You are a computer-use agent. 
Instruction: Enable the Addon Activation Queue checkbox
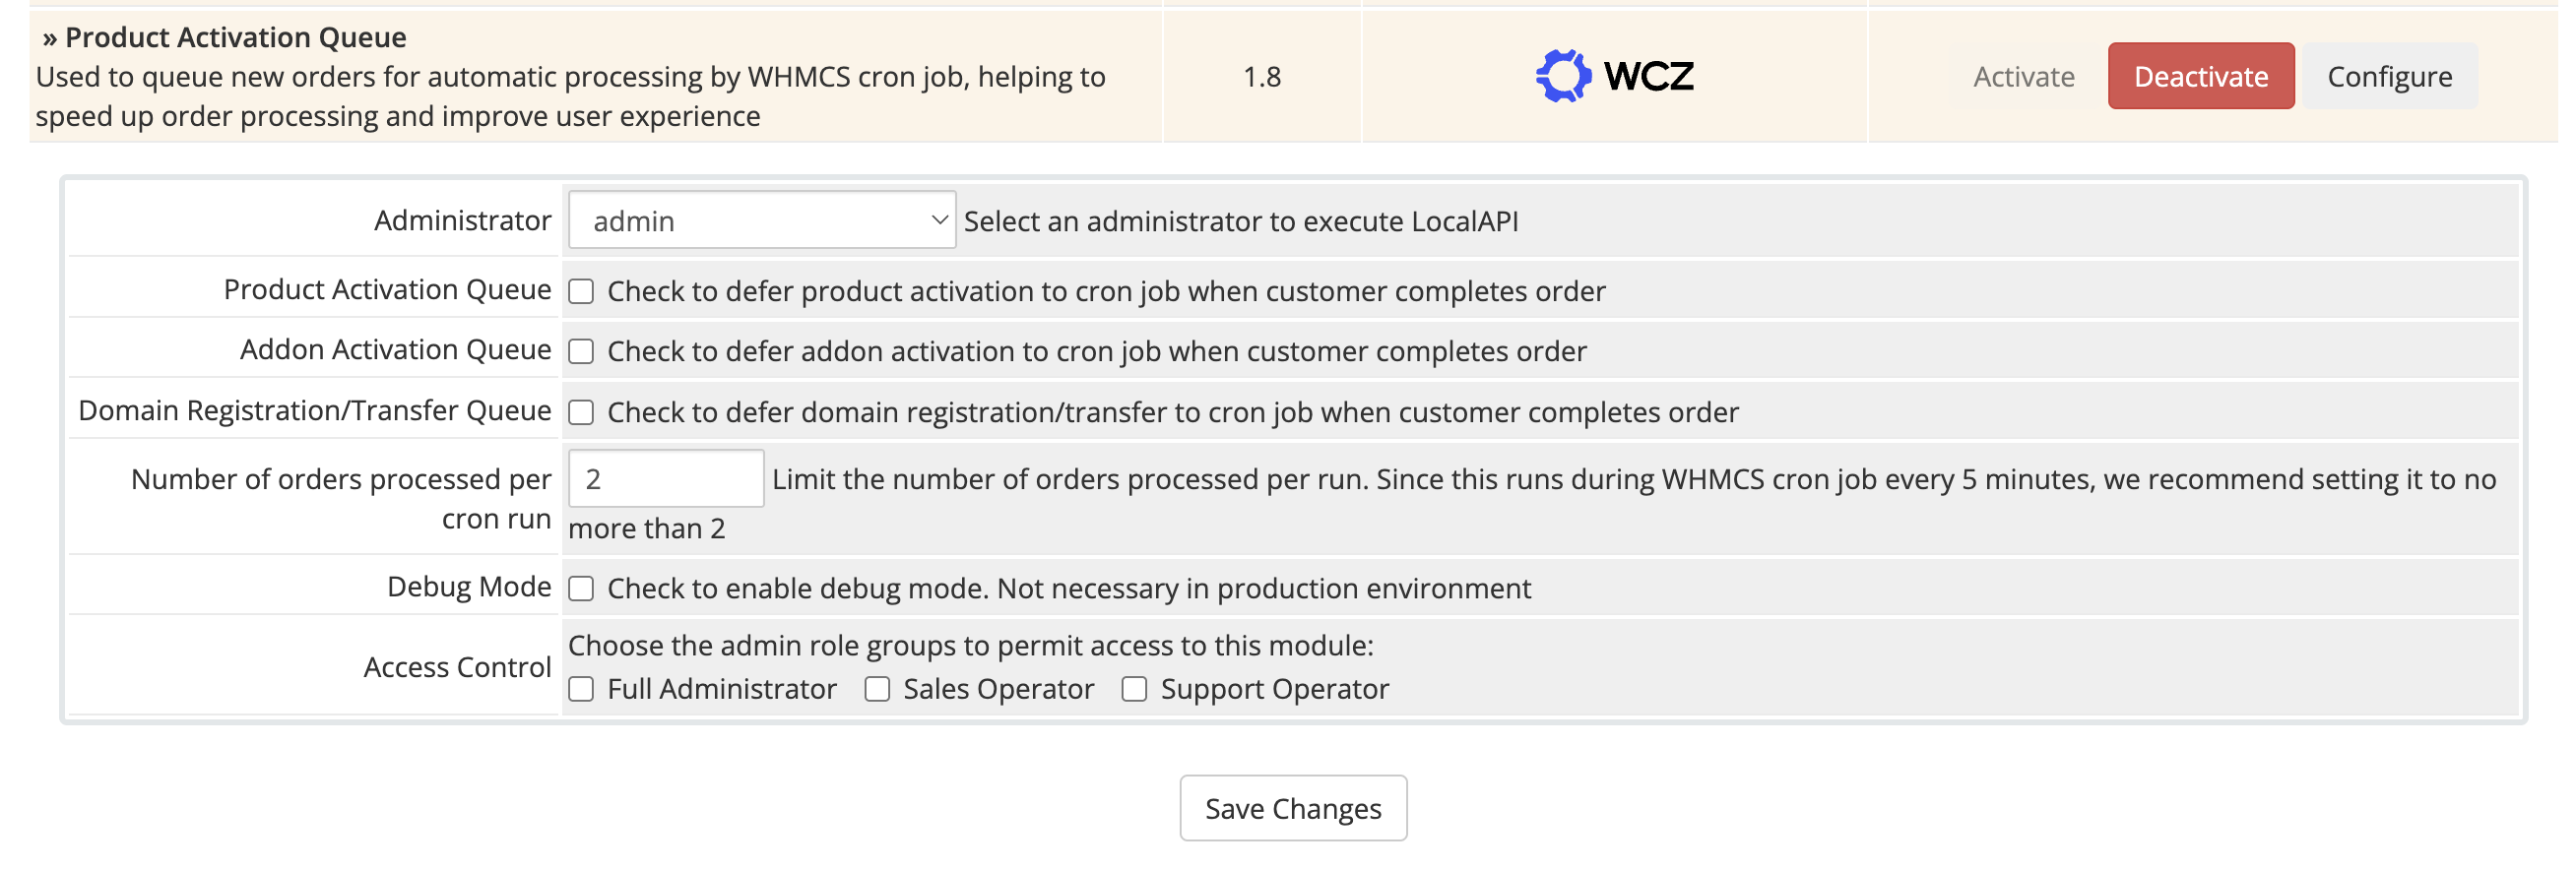coord(581,351)
